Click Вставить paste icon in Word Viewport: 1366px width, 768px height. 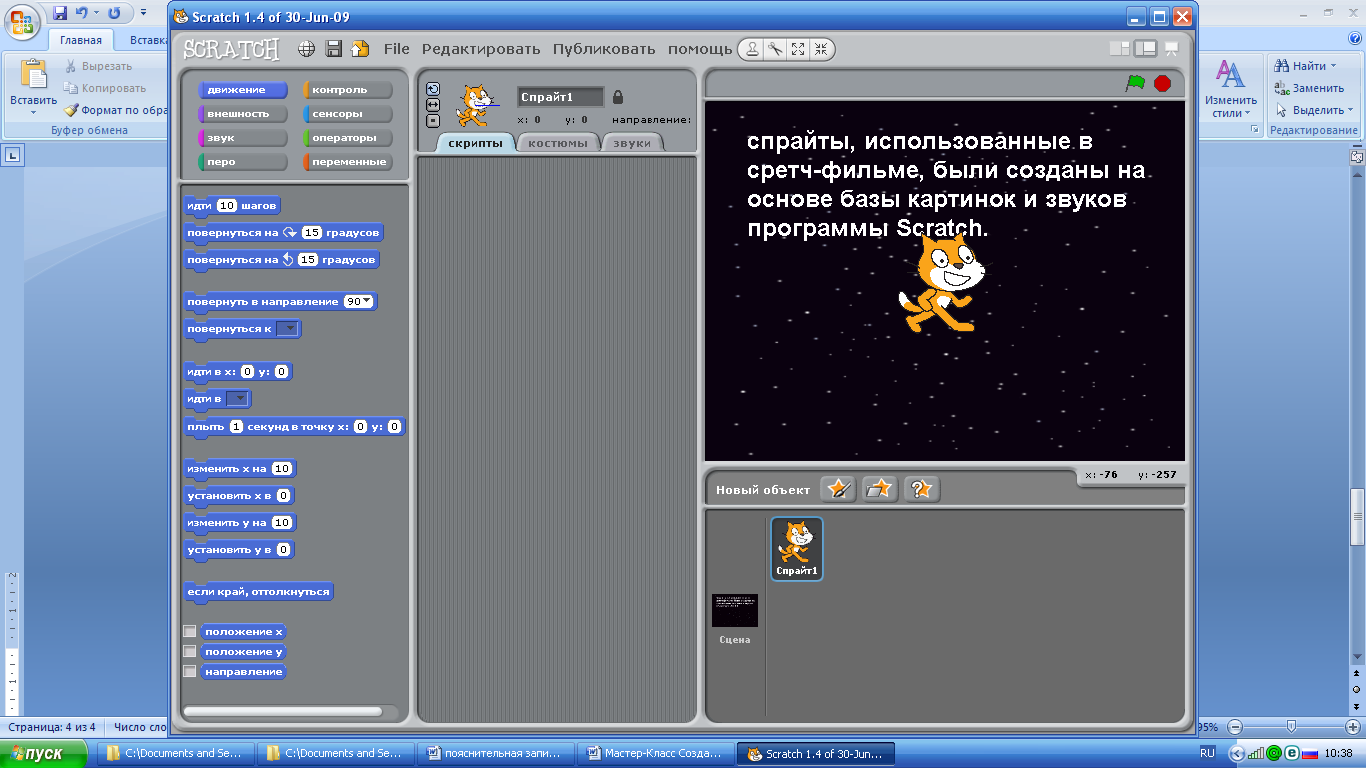[34, 75]
